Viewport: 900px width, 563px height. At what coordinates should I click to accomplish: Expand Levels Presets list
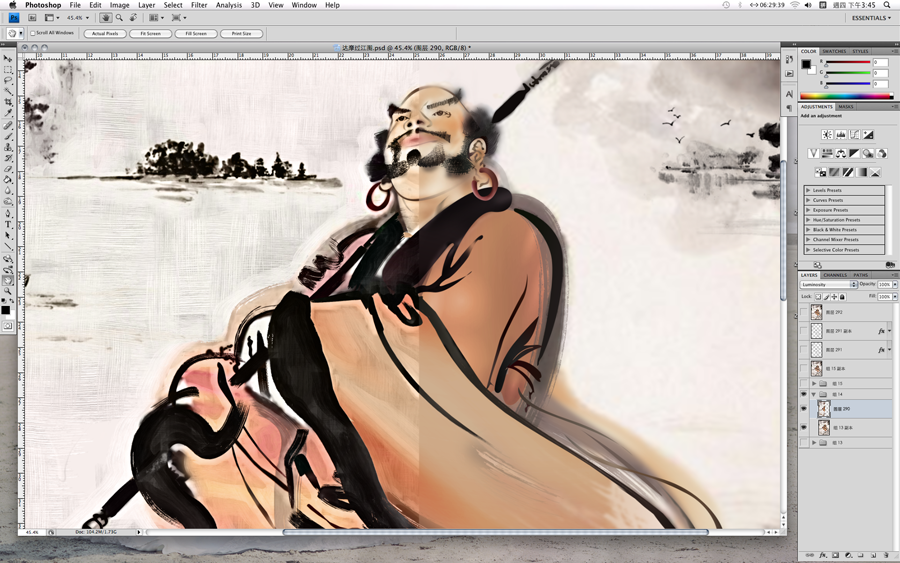point(808,190)
